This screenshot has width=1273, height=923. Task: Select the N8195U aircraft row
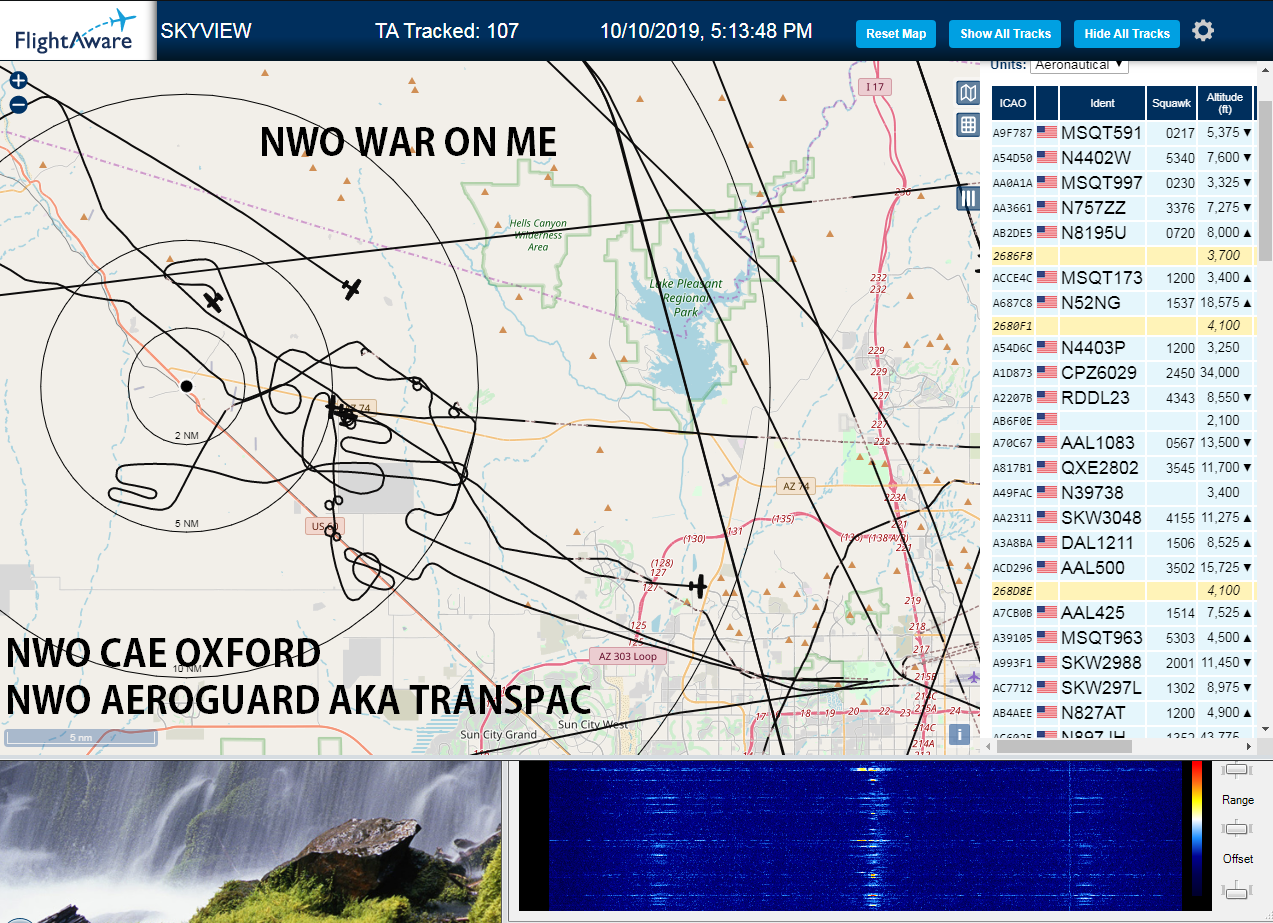[1122, 232]
